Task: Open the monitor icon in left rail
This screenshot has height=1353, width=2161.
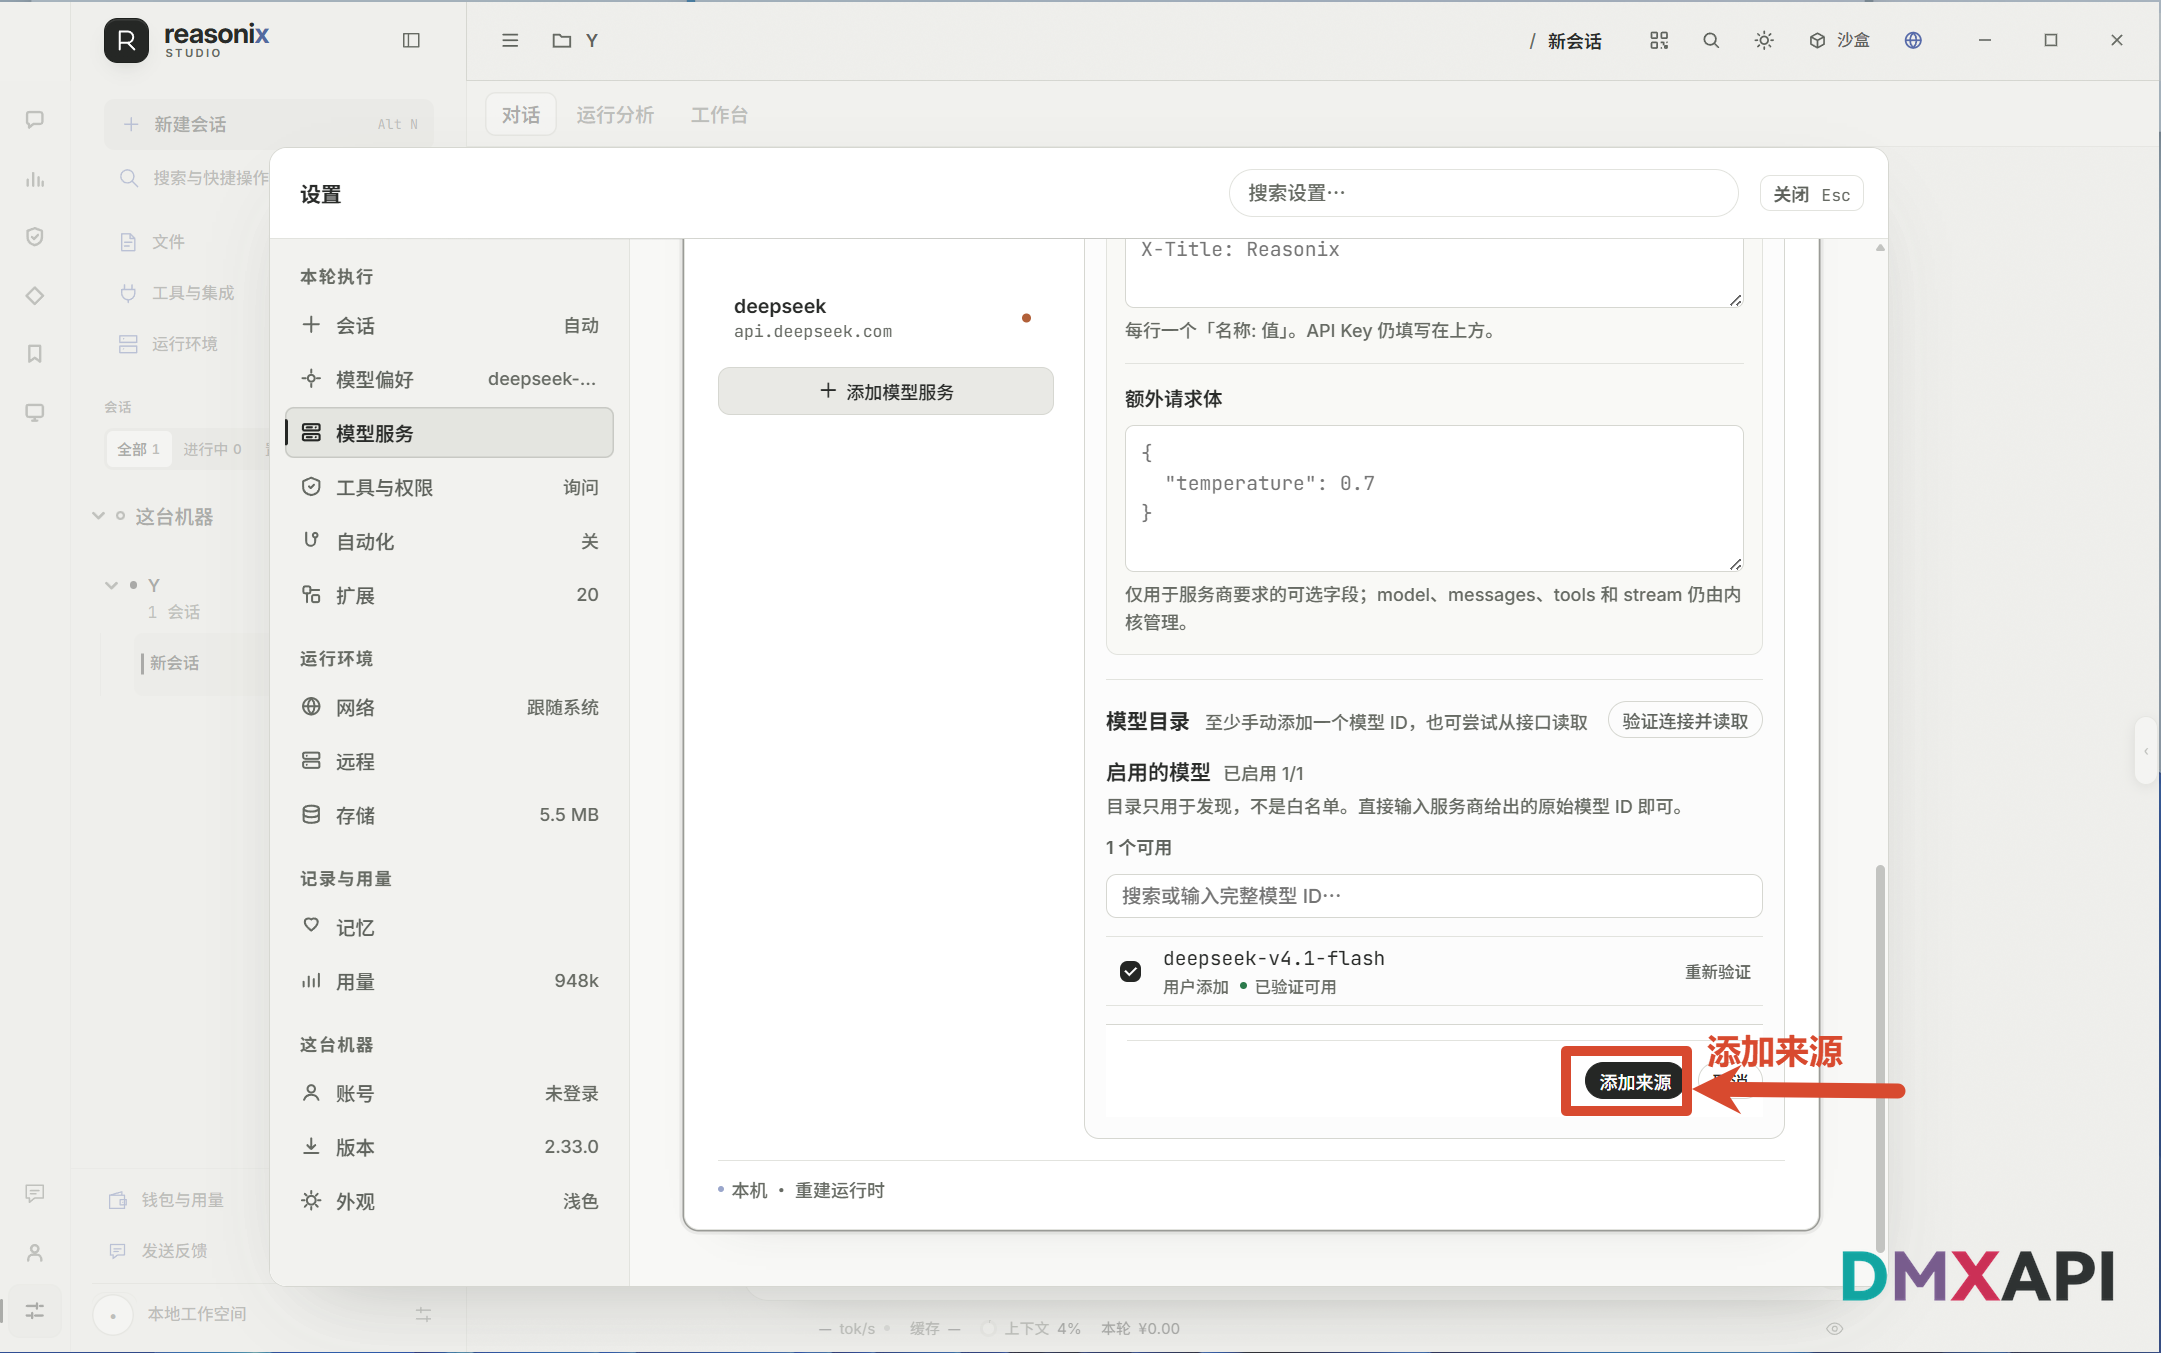Action: point(35,413)
